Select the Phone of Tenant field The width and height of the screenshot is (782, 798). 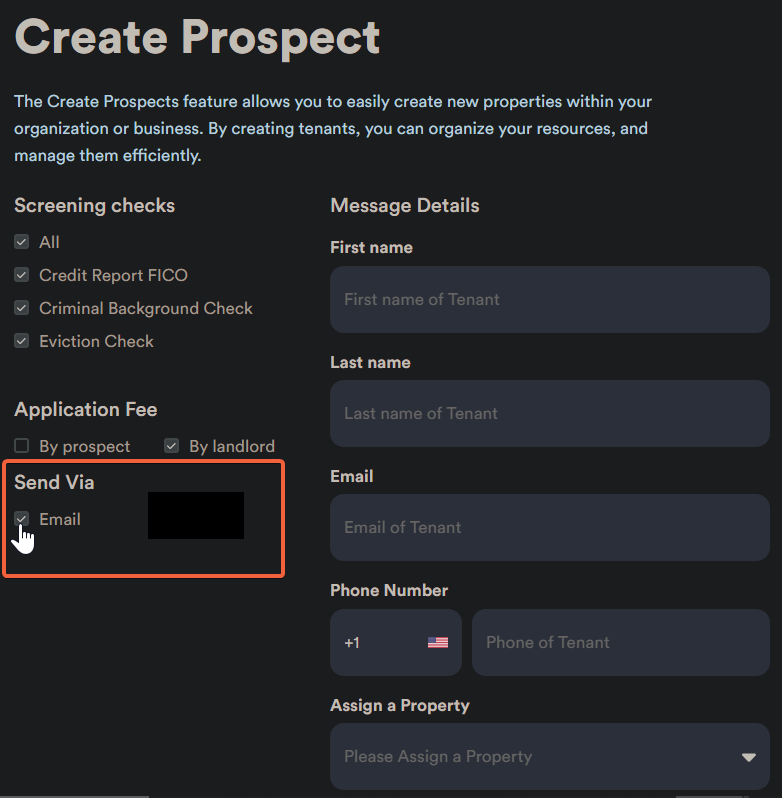pyautogui.click(x=620, y=642)
